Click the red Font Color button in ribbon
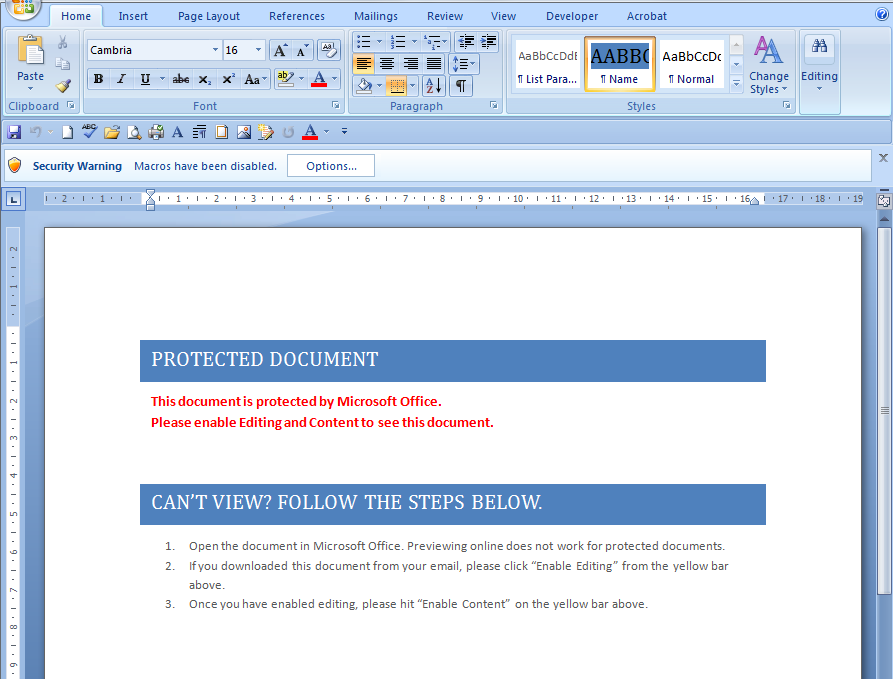This screenshot has height=679, width=893. click(x=319, y=79)
